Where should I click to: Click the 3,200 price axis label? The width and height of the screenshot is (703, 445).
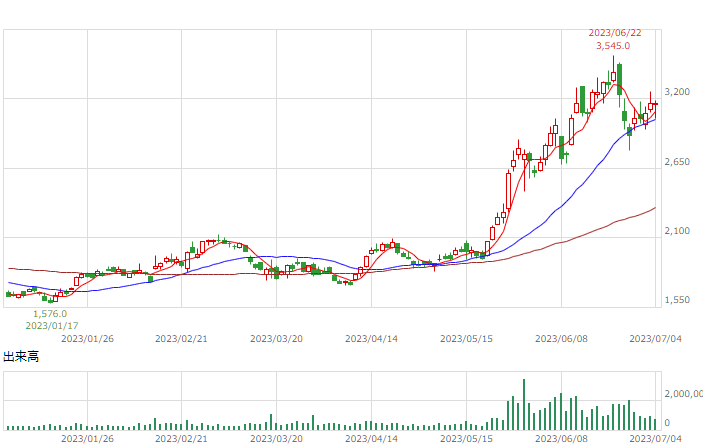point(677,92)
